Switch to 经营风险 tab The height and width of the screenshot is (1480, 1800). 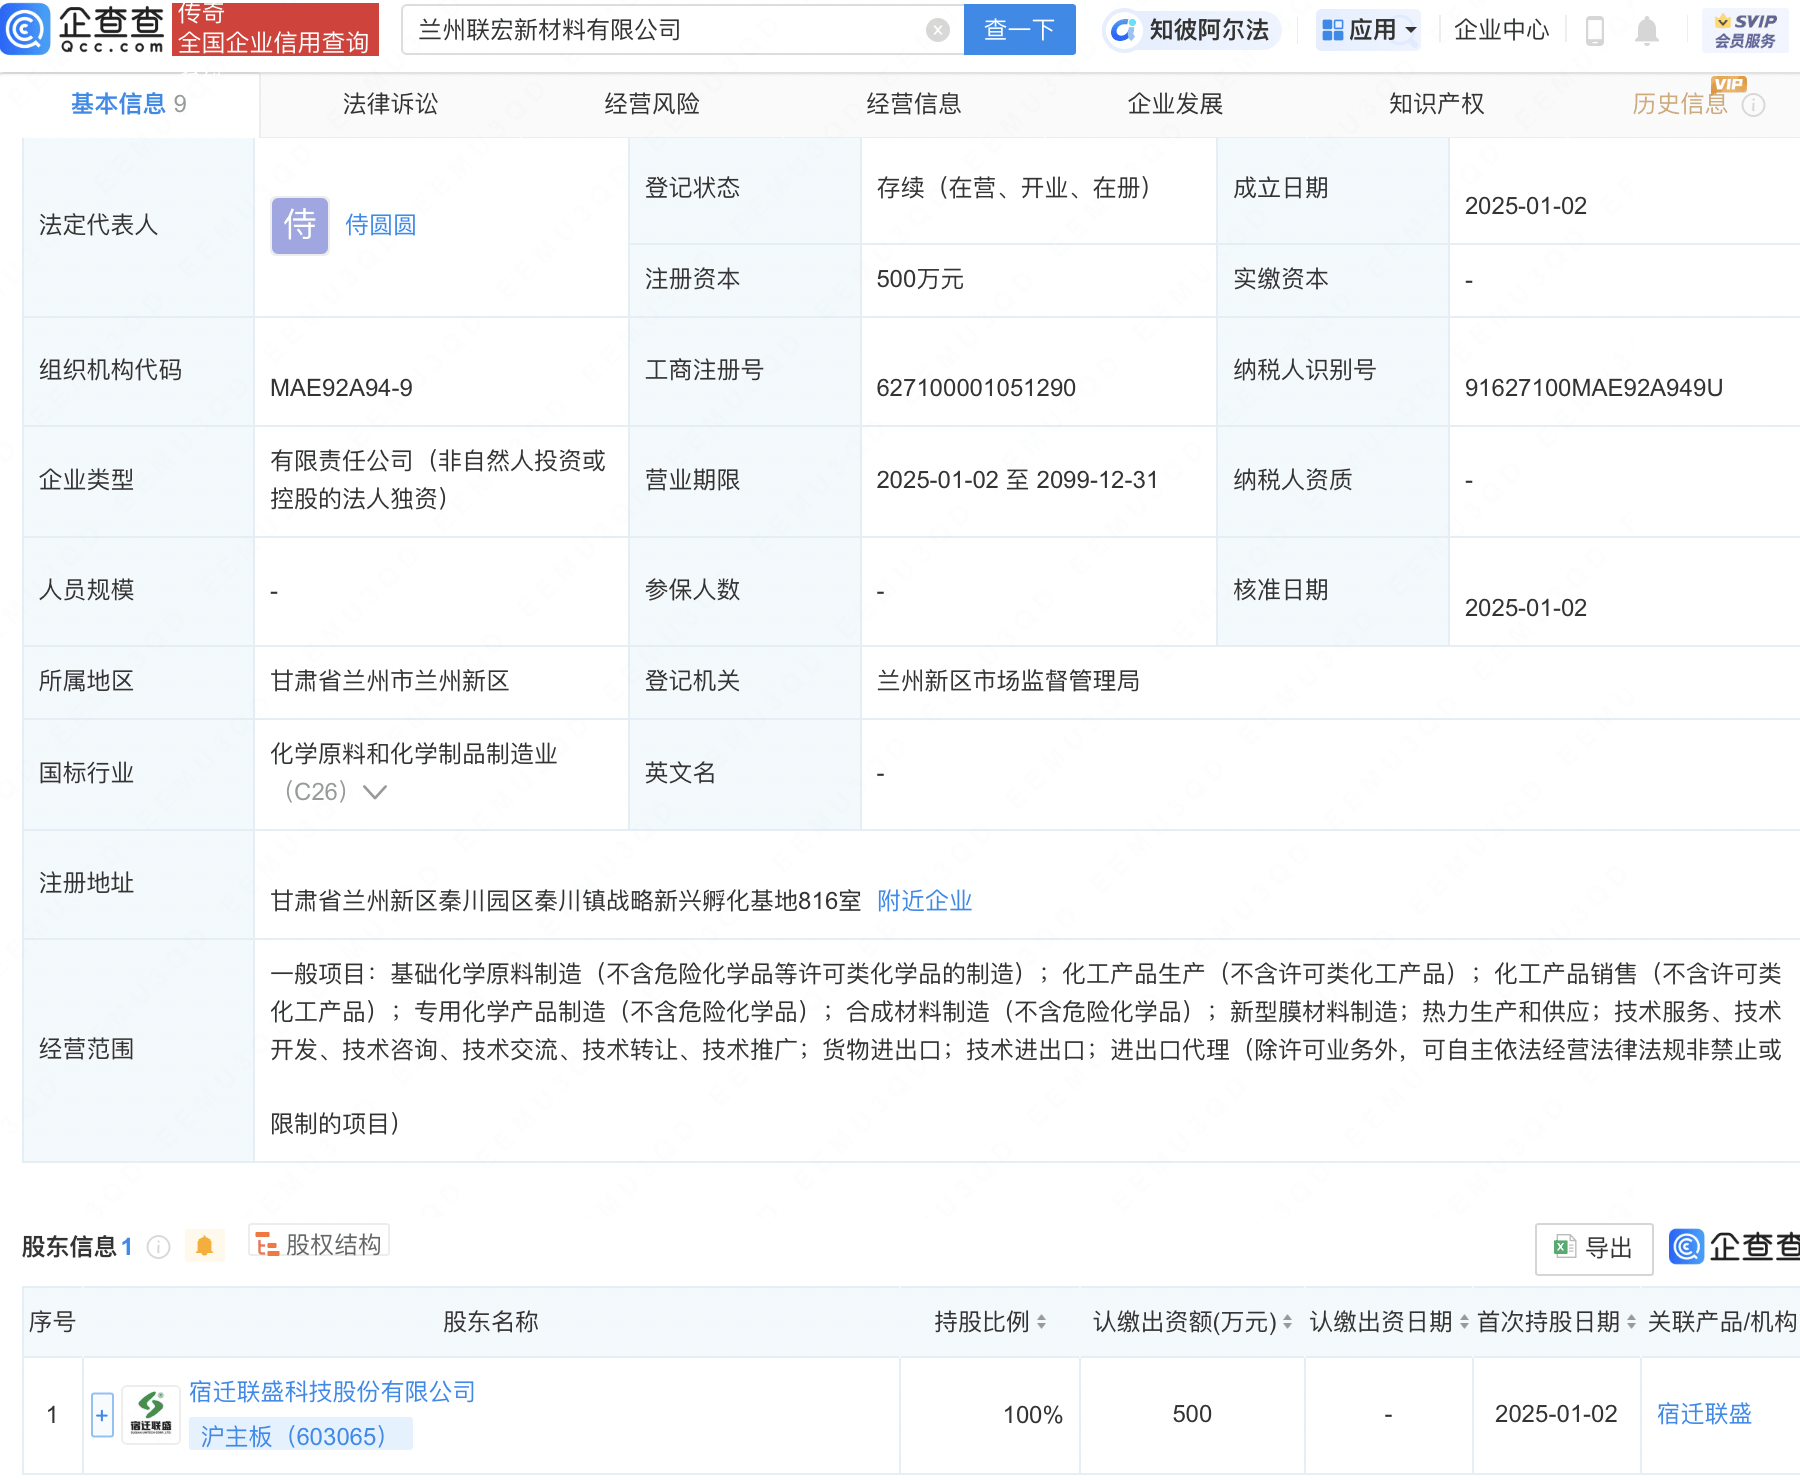[652, 104]
